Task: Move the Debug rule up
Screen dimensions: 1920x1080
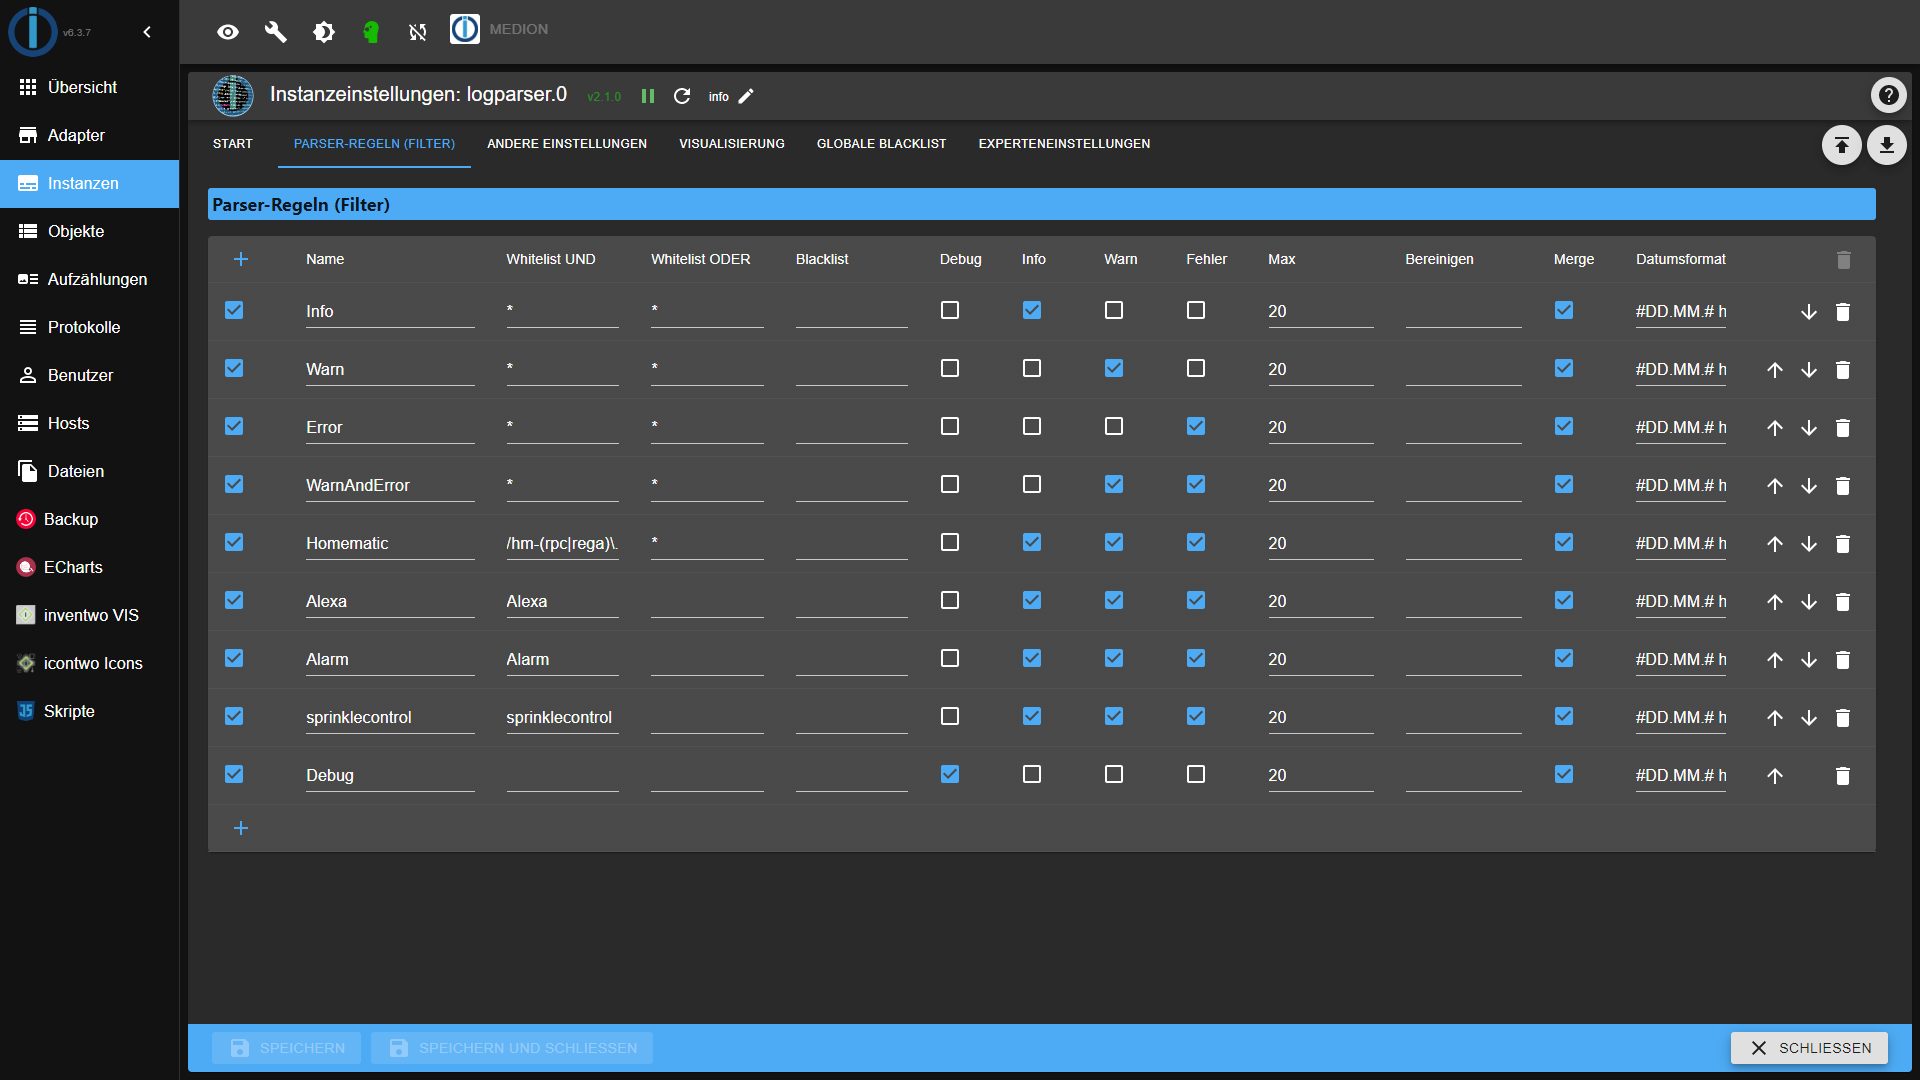Action: tap(1775, 776)
